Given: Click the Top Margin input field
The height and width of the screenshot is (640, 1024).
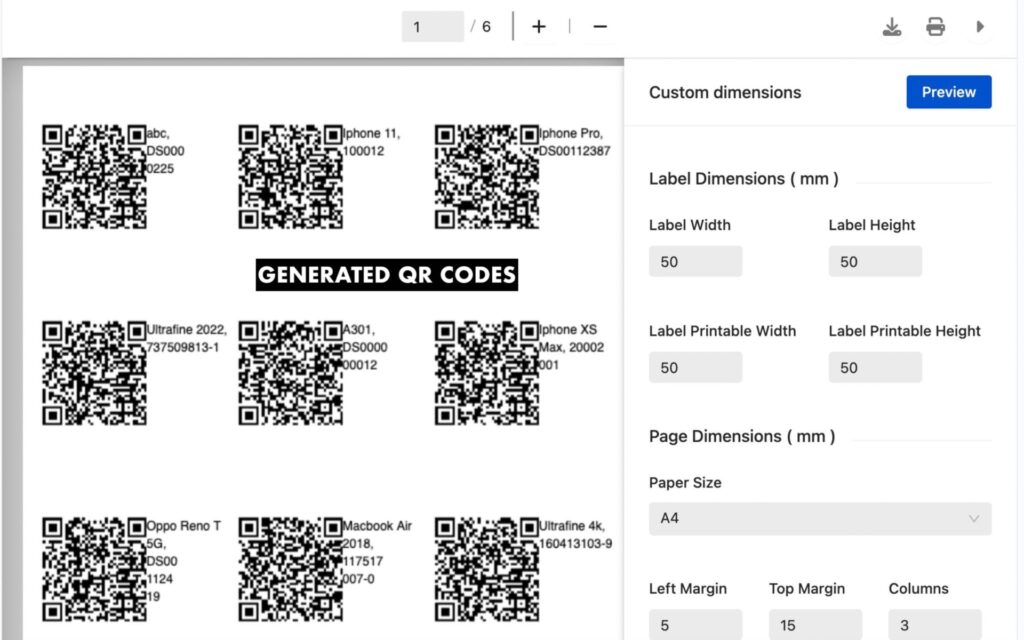Looking at the screenshot, I should point(815,625).
